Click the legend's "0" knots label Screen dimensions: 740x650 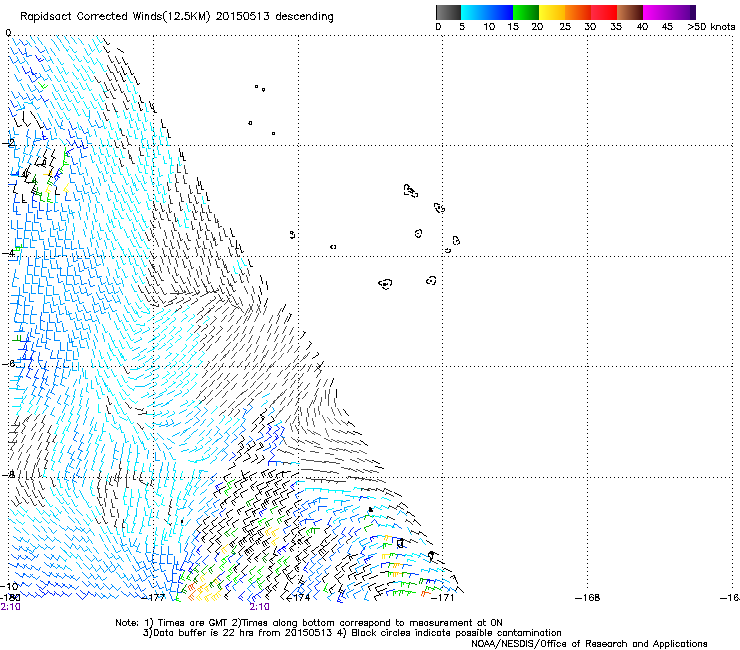[x=438, y=27]
